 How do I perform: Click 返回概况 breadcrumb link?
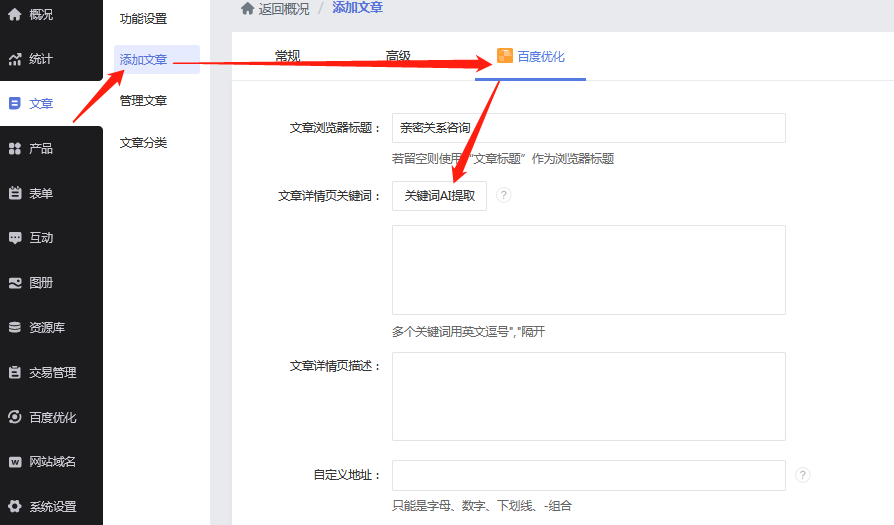(x=284, y=9)
